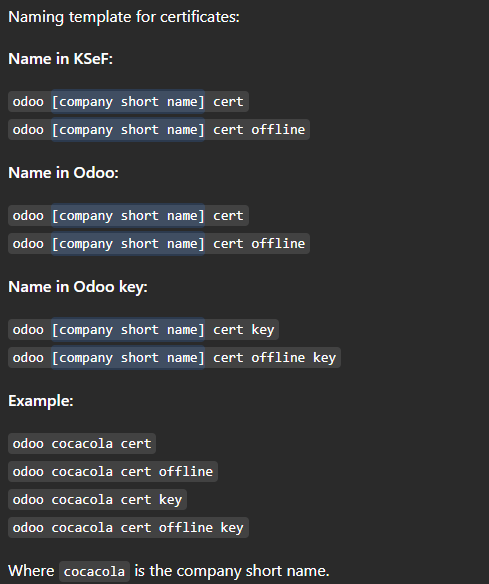489x584 pixels.
Task: Click the highlighted '[company short name]' in the KSeF cert line
Action: (128, 102)
